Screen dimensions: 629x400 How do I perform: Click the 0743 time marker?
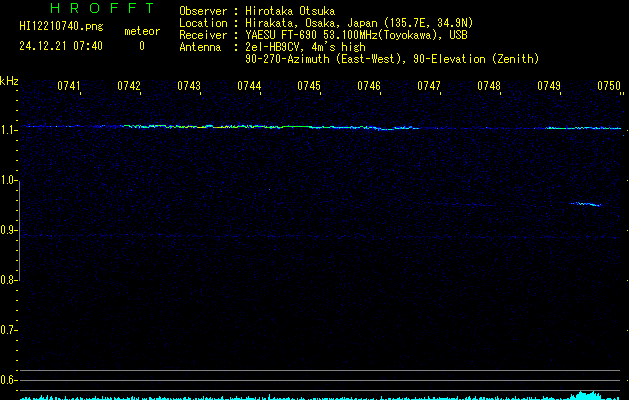(x=189, y=85)
